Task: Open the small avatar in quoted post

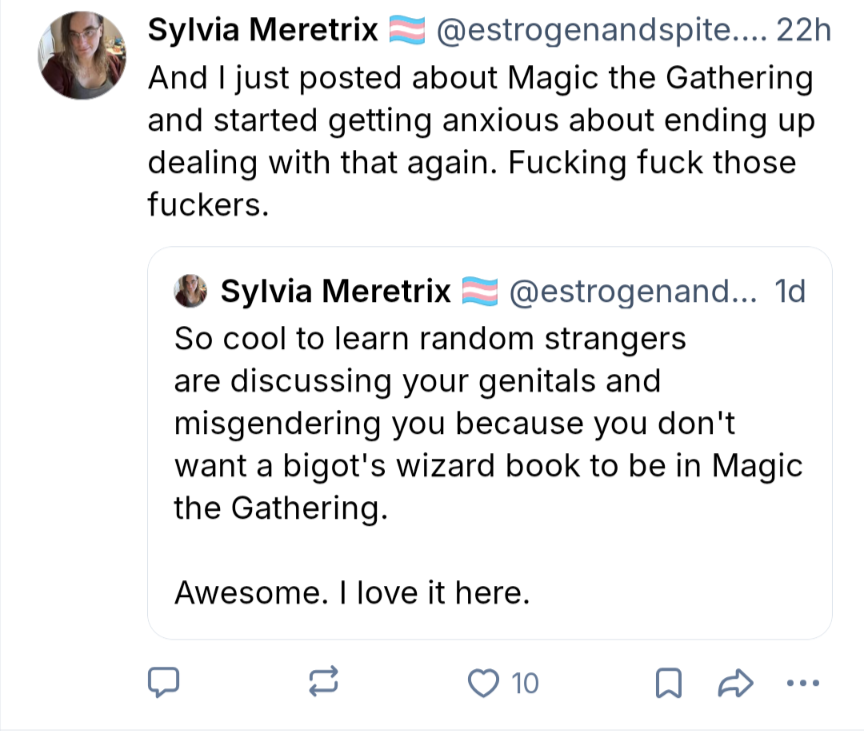Action: [x=191, y=291]
